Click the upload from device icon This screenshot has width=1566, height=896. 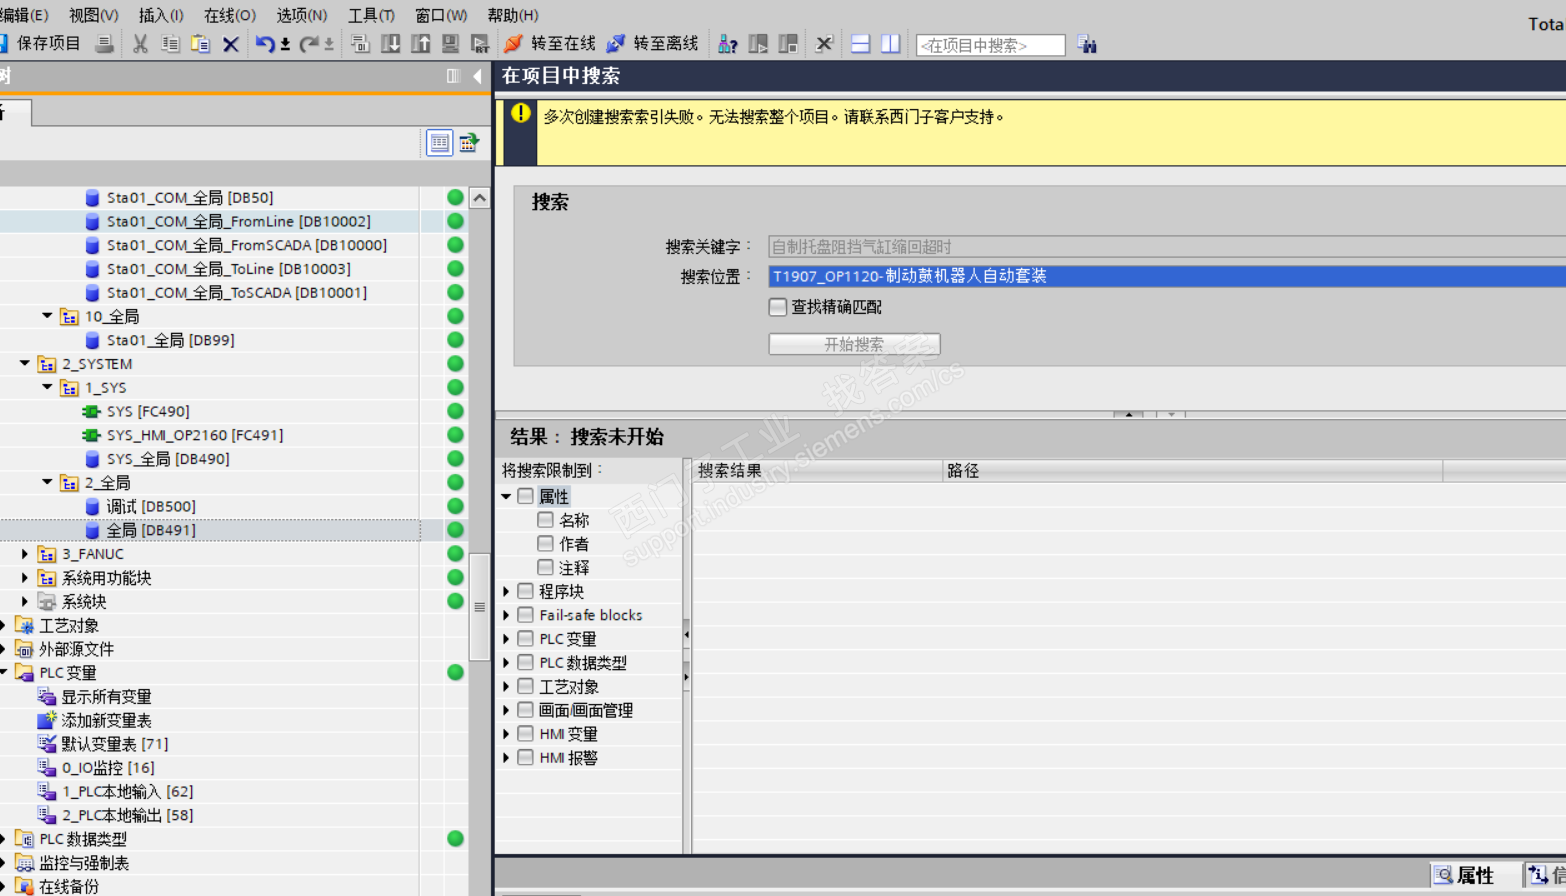click(x=420, y=44)
